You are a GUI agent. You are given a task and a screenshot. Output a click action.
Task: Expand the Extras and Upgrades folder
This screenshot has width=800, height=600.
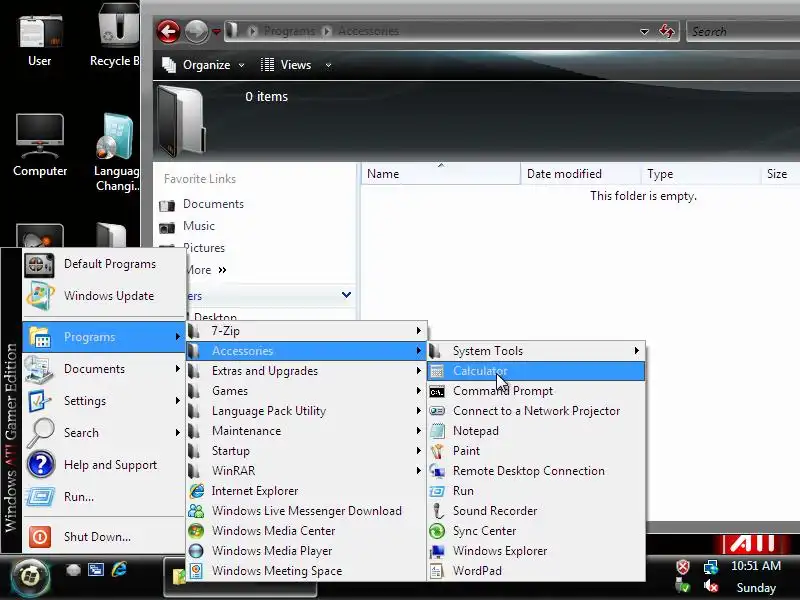pyautogui.click(x=307, y=371)
